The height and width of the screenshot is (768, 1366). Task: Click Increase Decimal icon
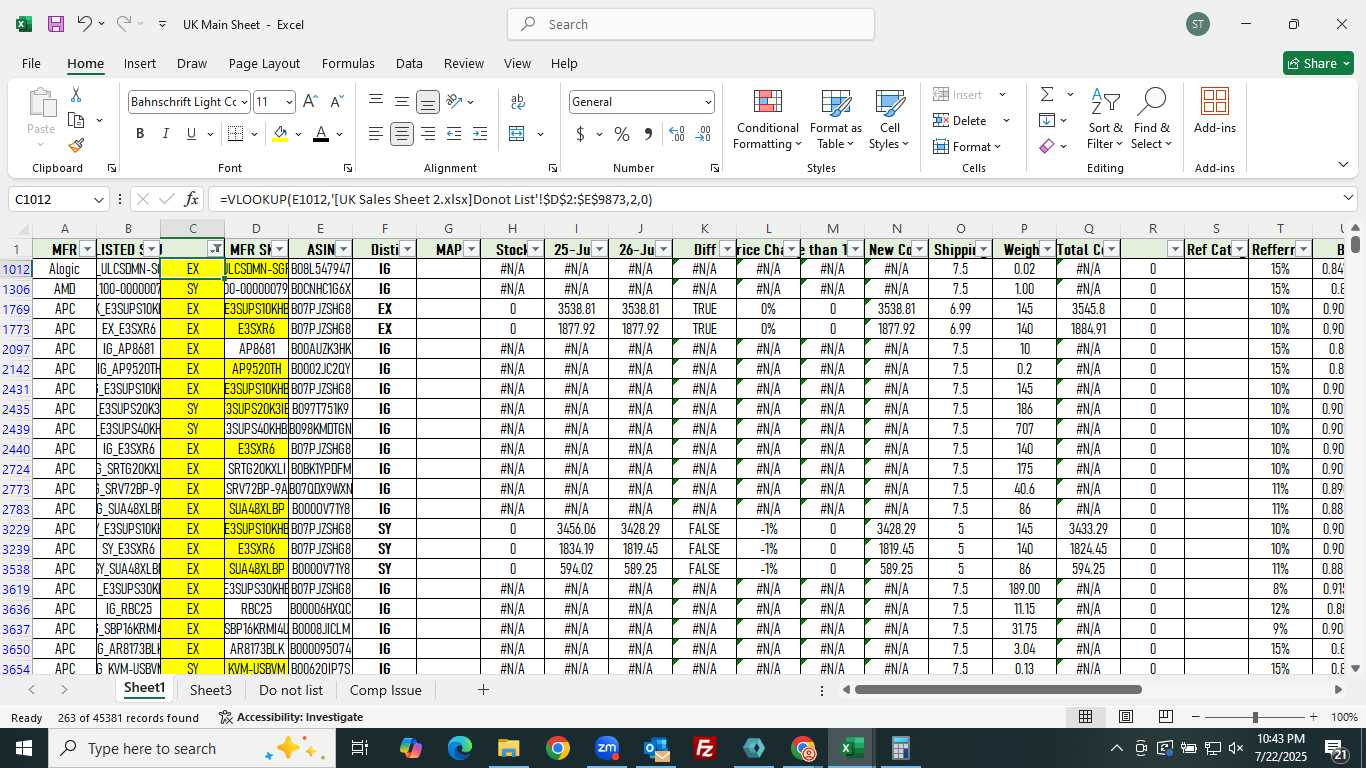point(677,134)
